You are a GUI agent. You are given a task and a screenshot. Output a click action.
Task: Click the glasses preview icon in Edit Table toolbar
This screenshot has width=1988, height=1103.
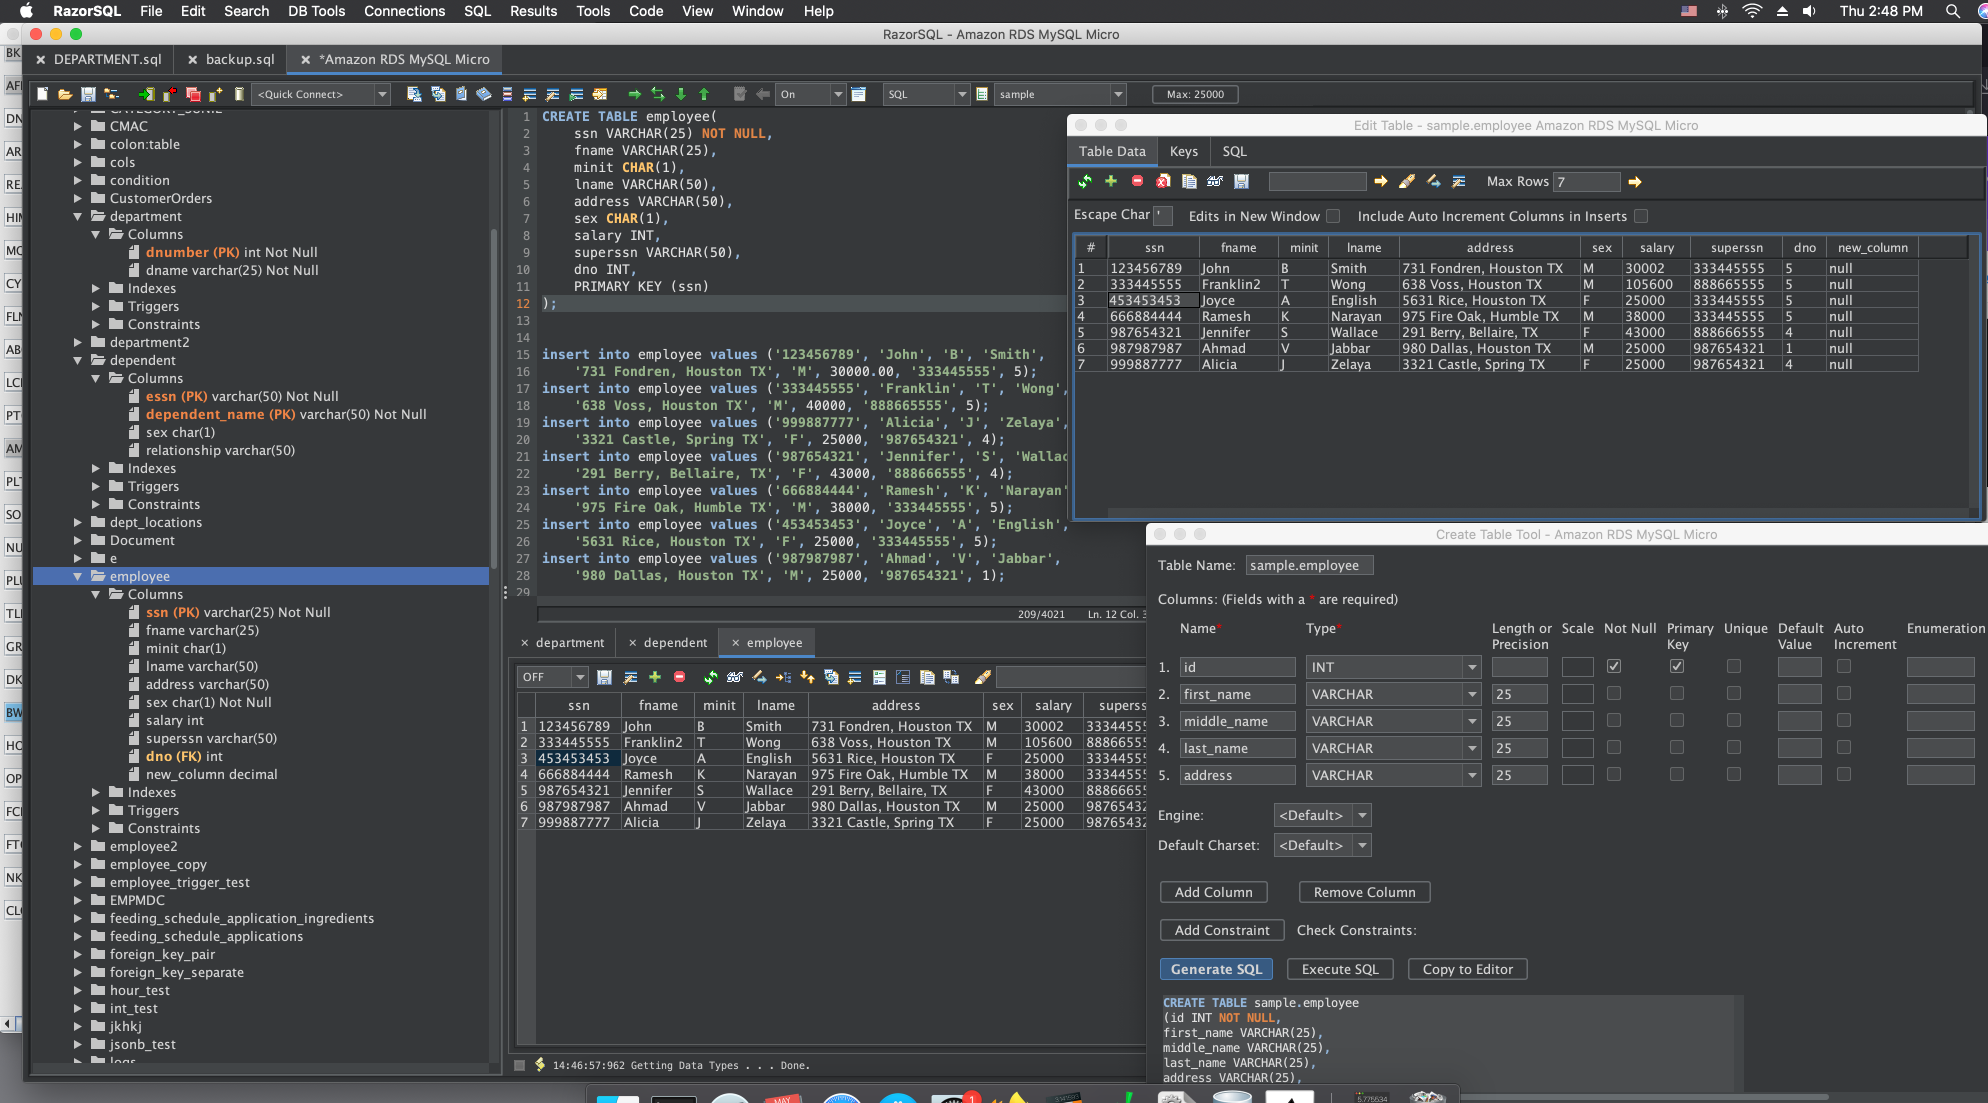(x=1215, y=181)
